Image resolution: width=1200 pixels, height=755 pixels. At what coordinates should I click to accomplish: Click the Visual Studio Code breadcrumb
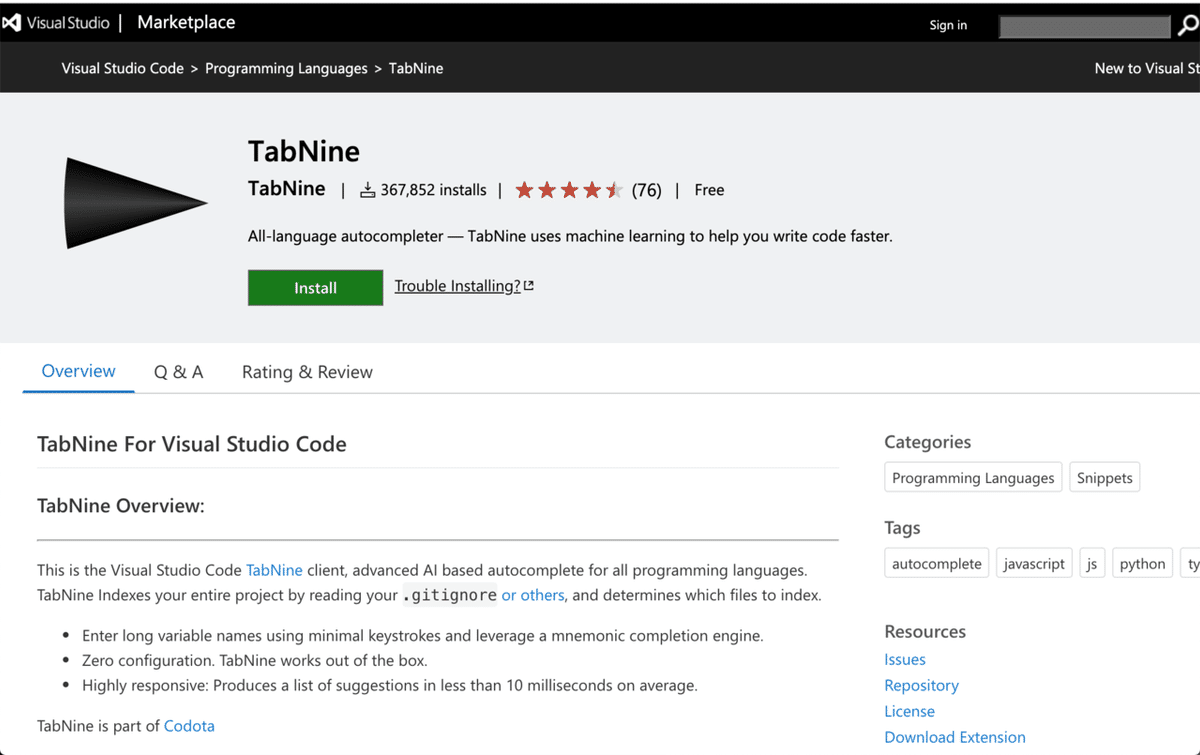122,68
